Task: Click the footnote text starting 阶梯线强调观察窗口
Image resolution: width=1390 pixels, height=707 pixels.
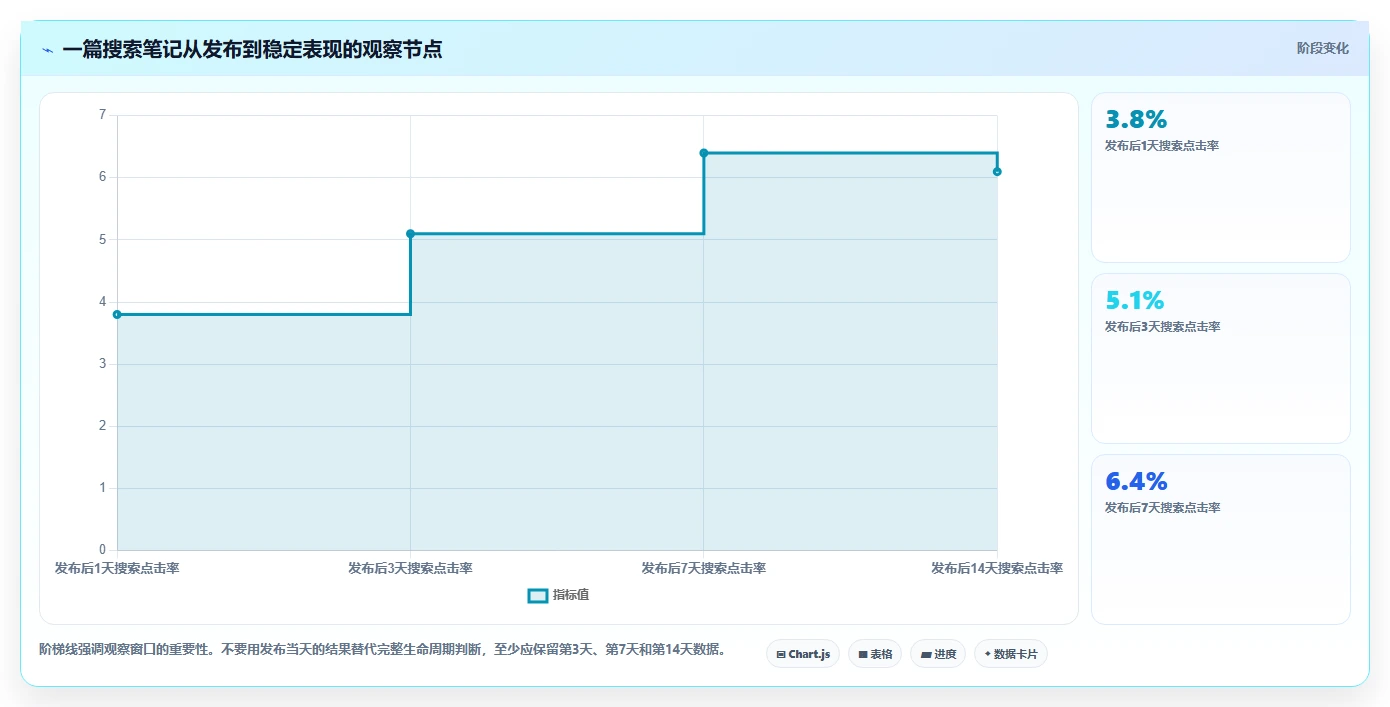Action: 382,649
